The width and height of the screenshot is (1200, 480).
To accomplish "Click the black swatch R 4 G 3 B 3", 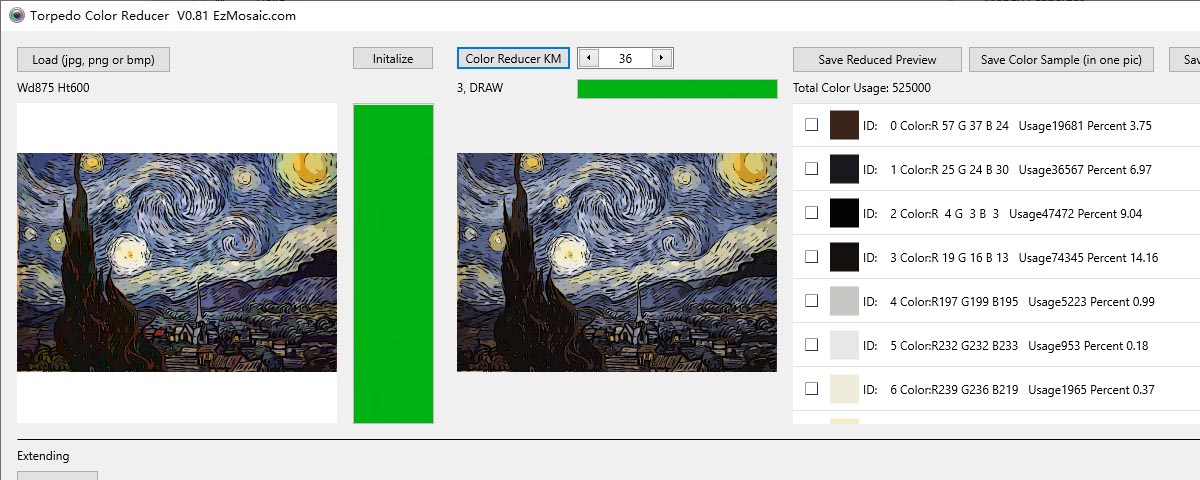I will pos(844,213).
